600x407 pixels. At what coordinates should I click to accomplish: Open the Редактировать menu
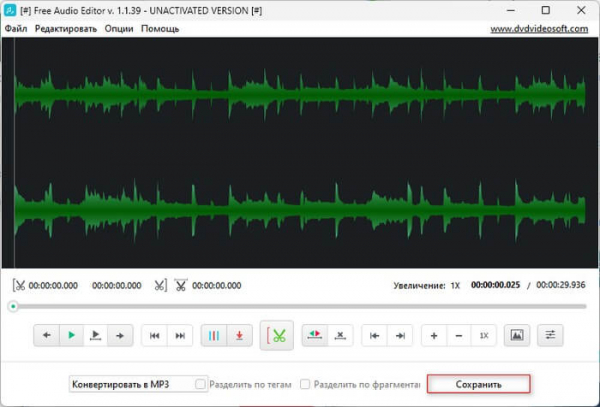[x=66, y=29]
